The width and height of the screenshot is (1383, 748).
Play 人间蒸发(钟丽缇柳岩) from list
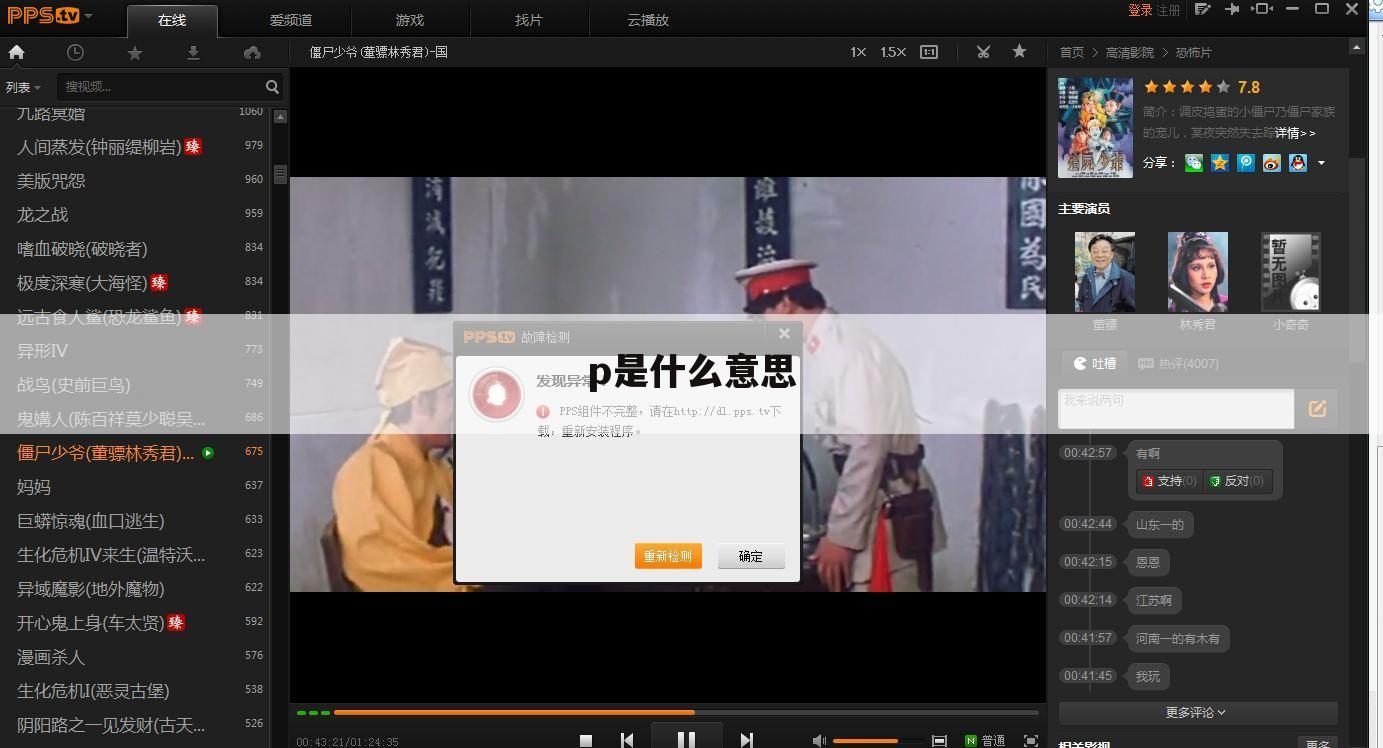point(135,147)
